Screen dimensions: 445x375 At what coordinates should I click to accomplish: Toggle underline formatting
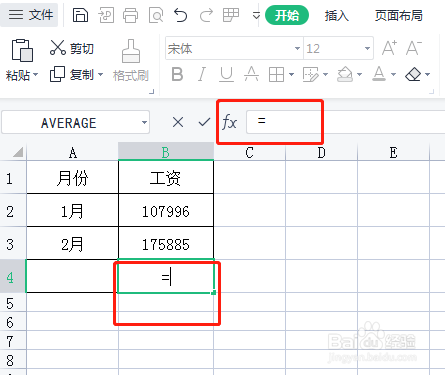[226, 74]
